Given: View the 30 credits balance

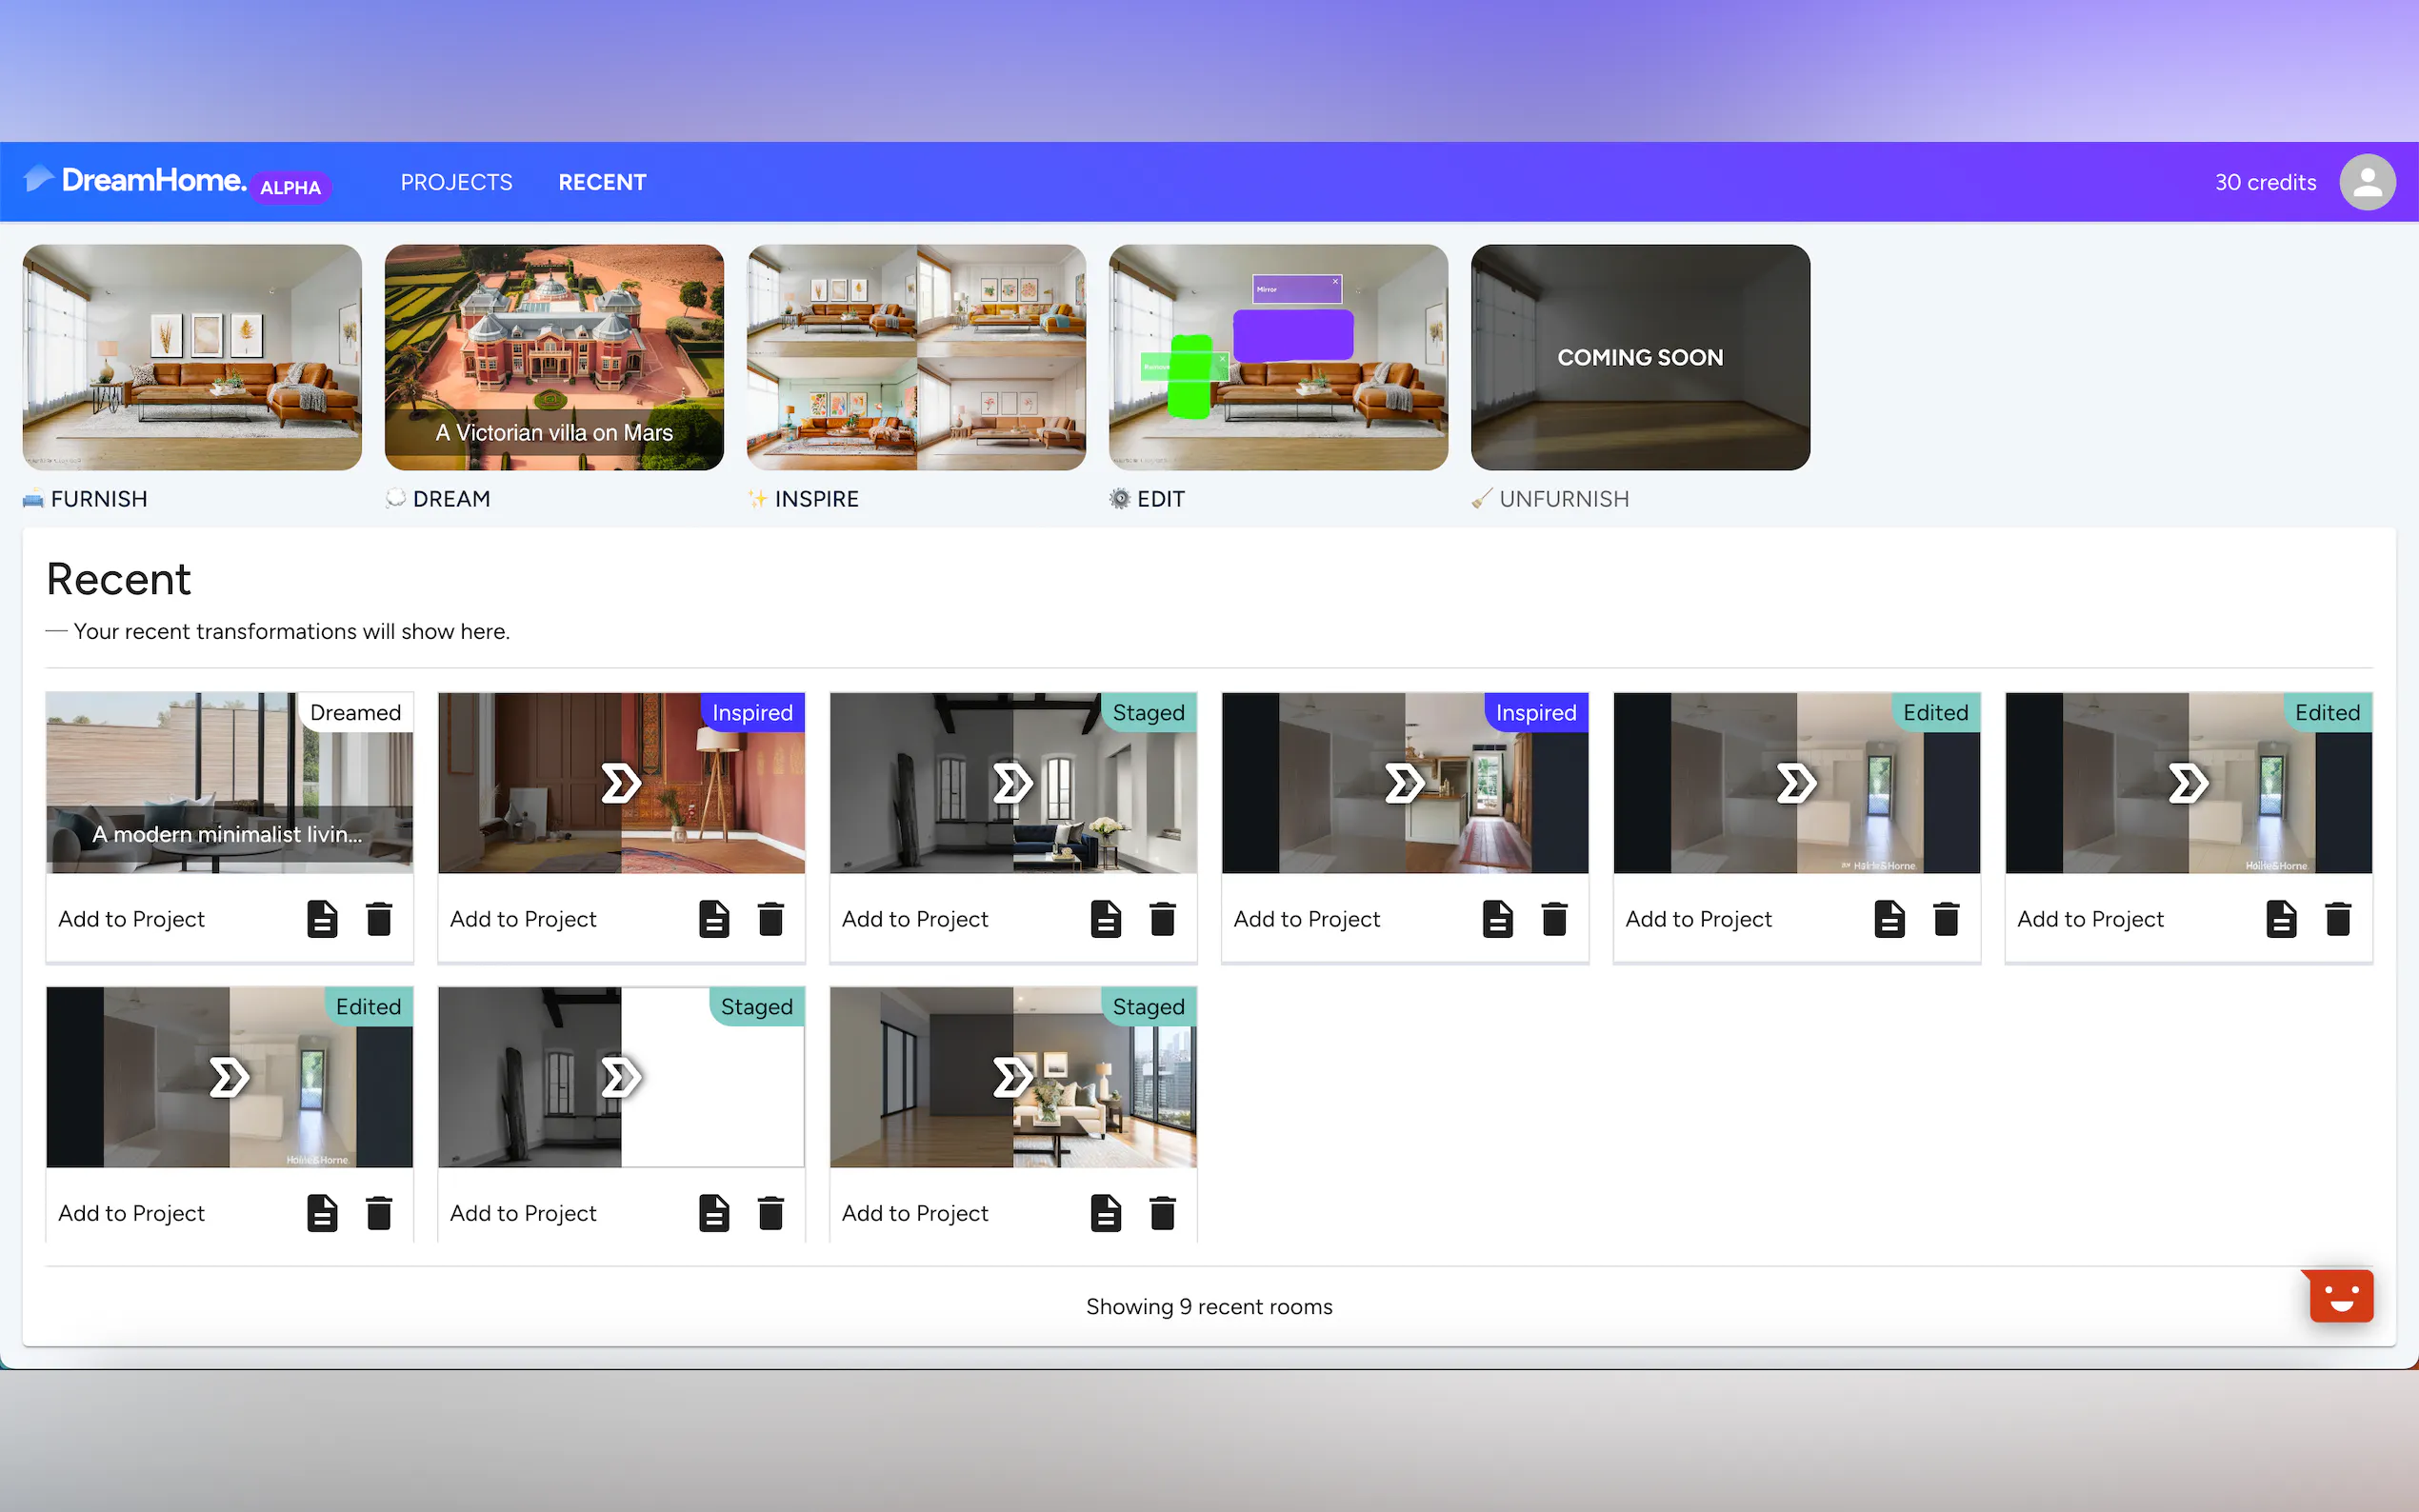Looking at the screenshot, I should [2264, 182].
